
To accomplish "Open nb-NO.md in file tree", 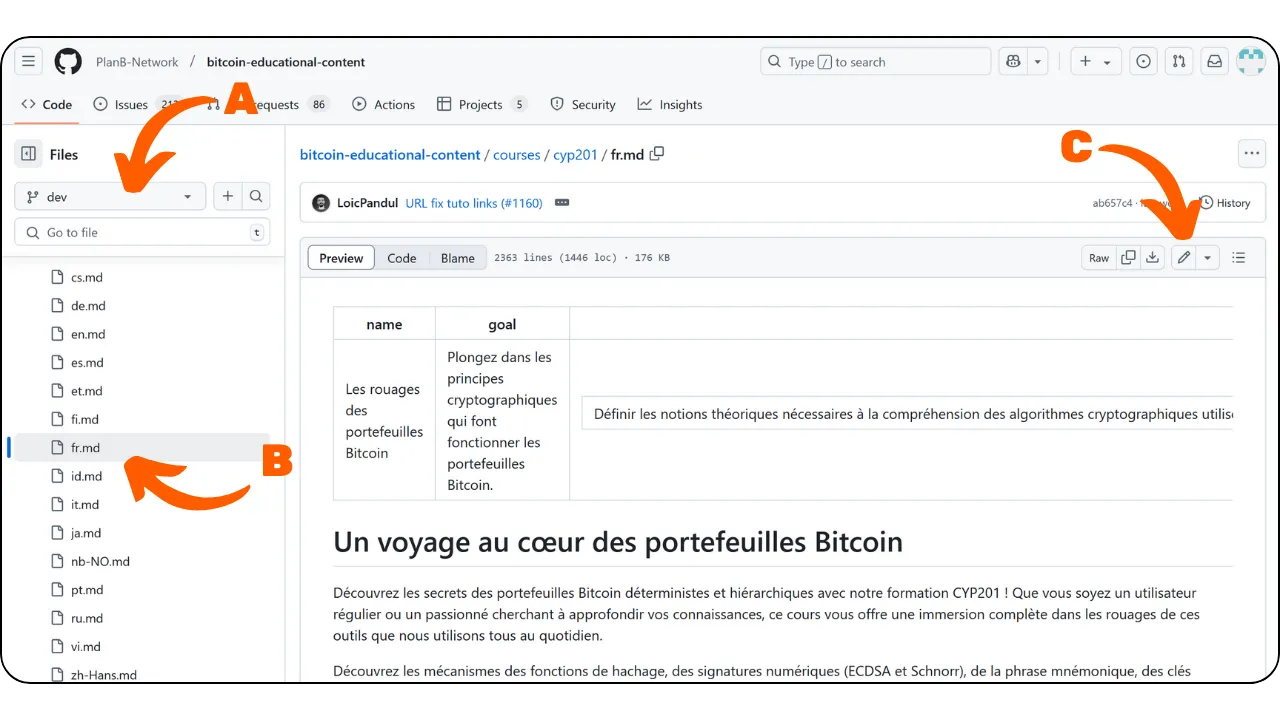I will pos(100,561).
